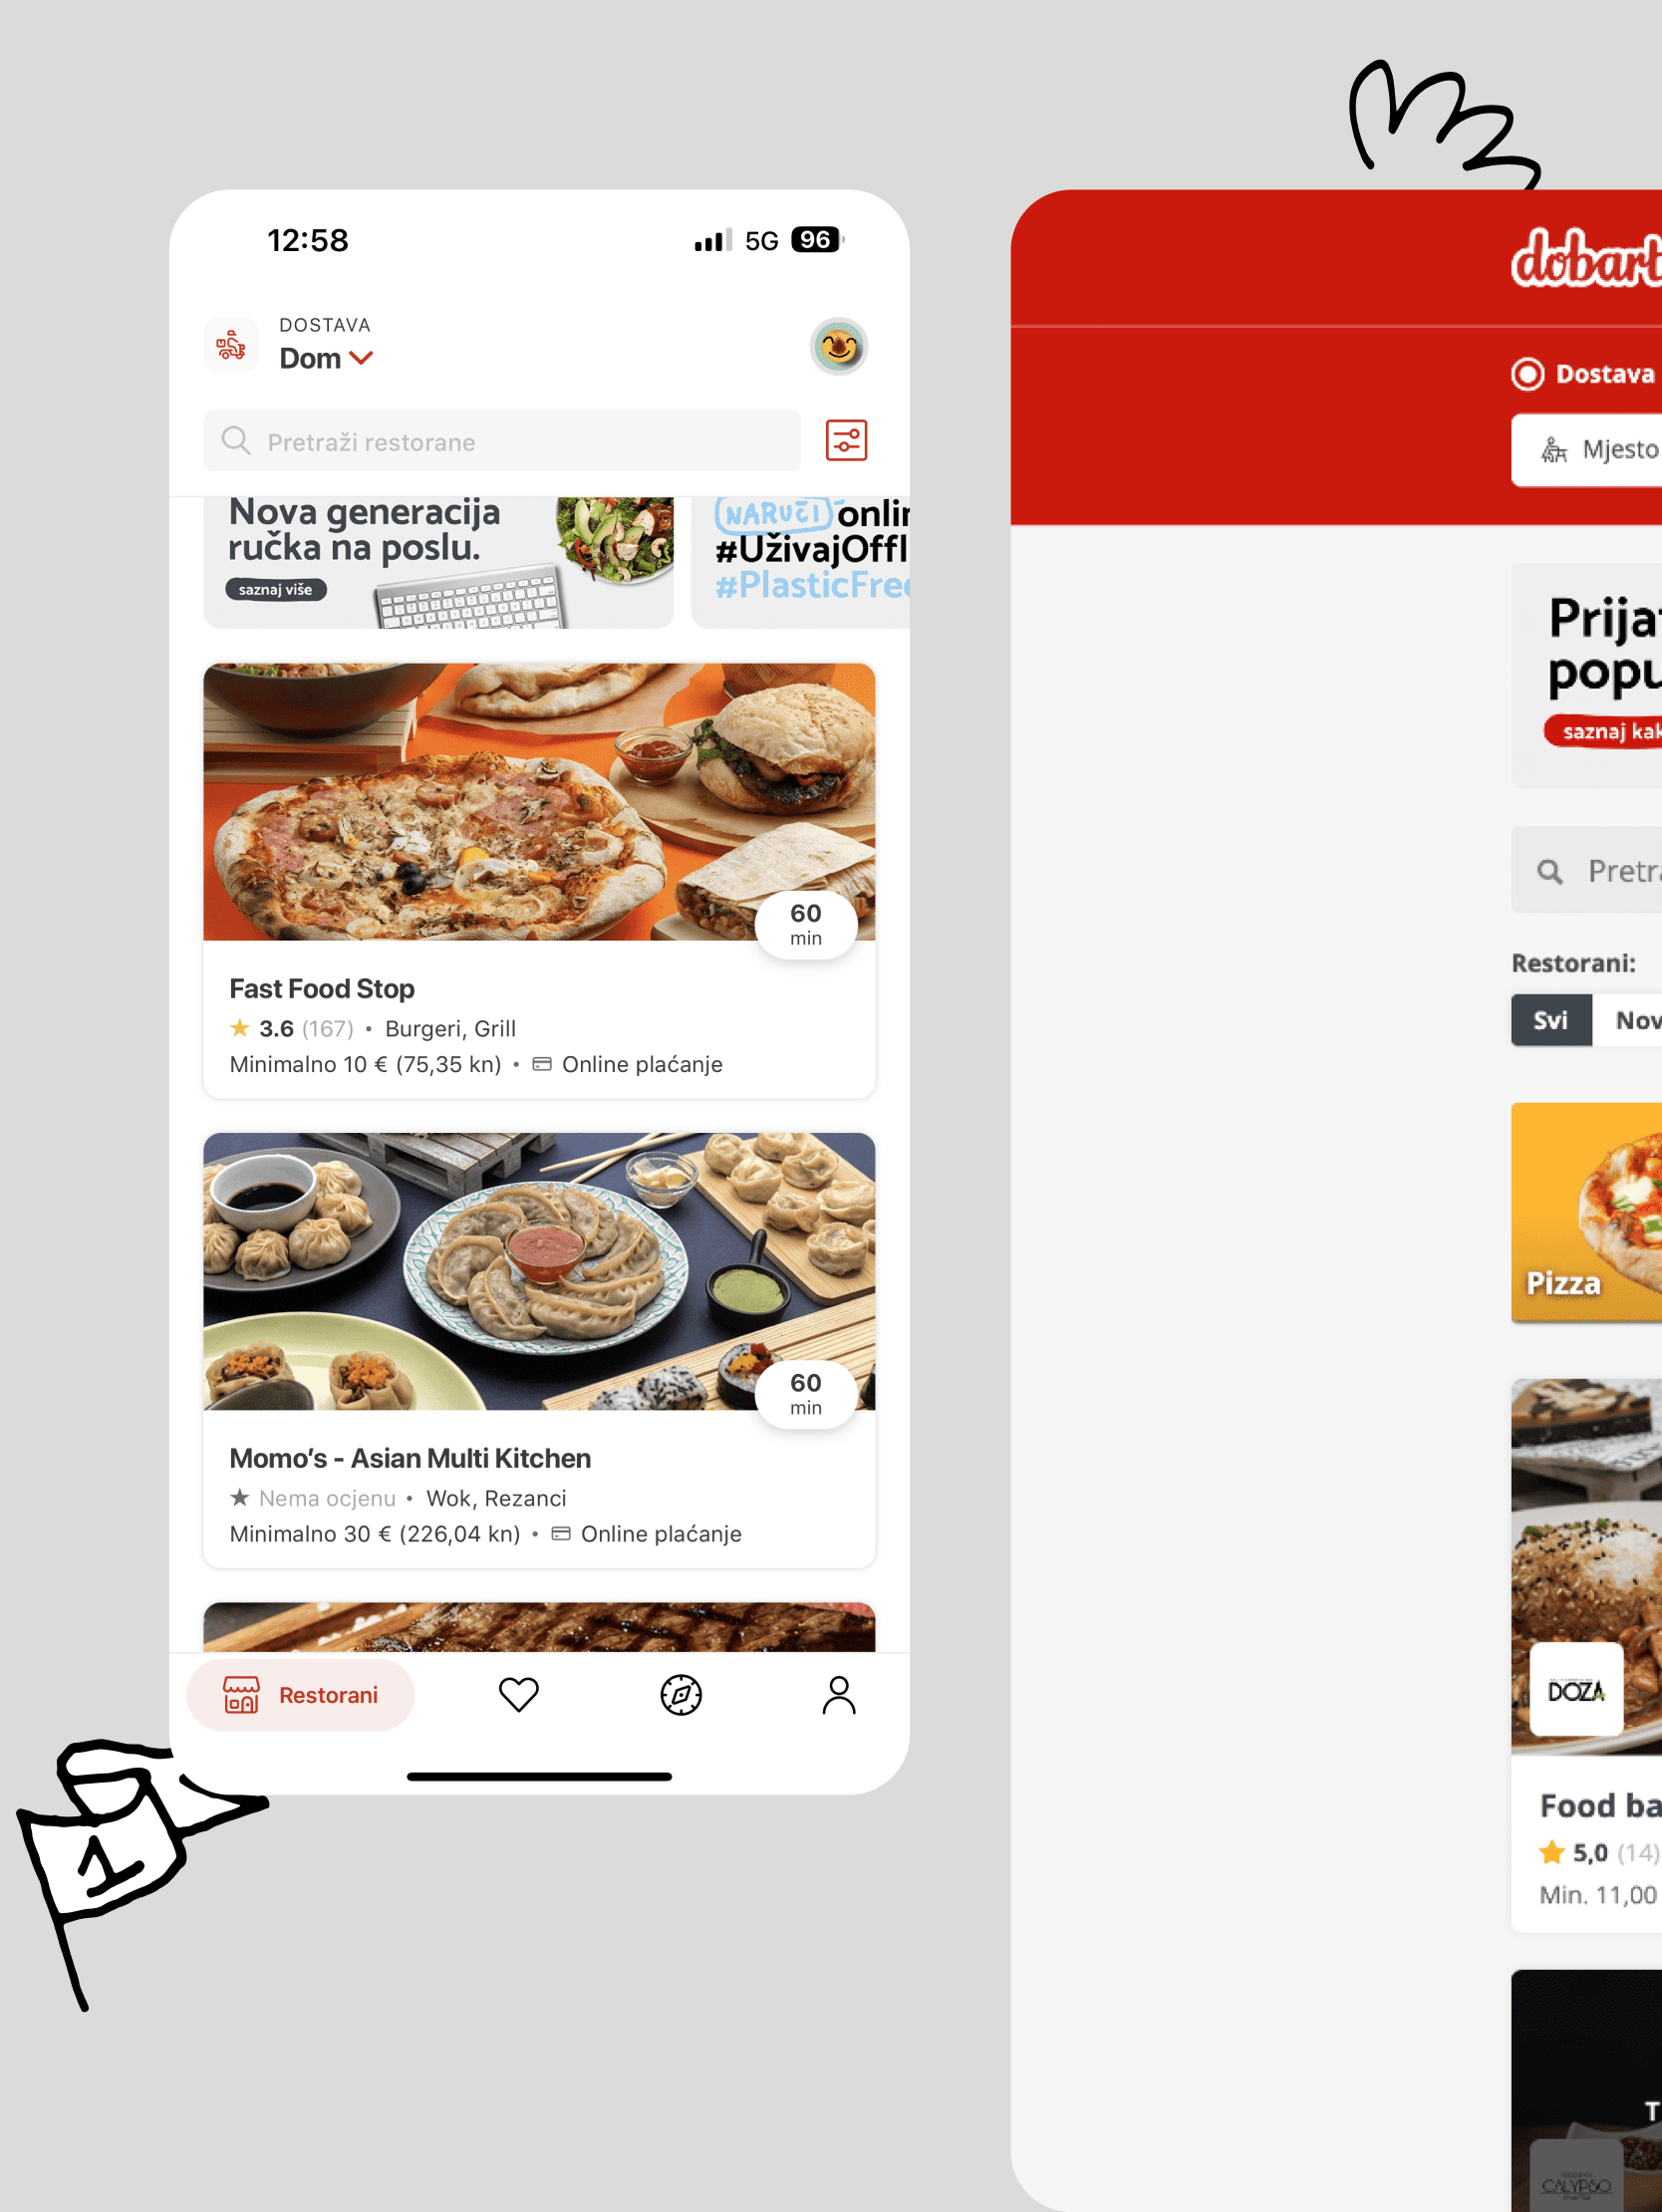
Task: Select the Svi restaurants filter tab
Action: pos(1550,1020)
